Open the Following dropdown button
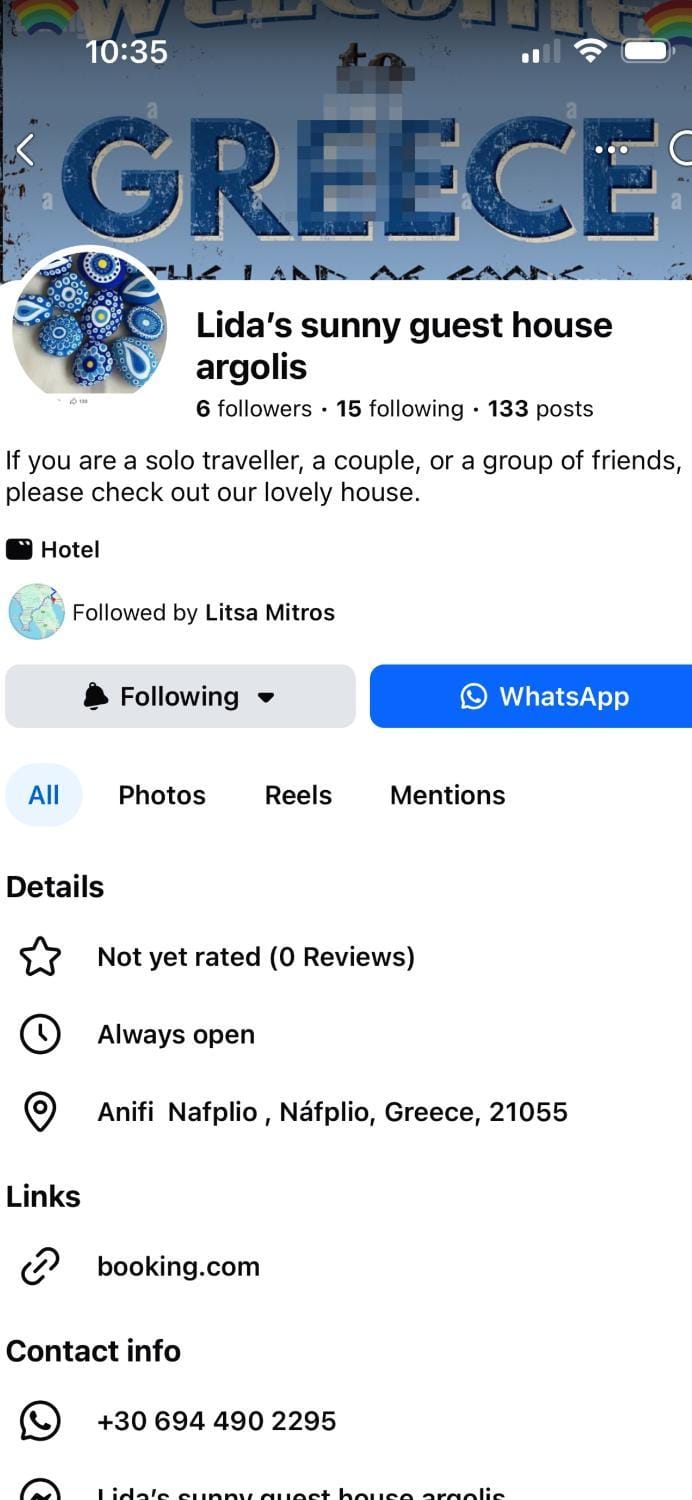This screenshot has width=692, height=1500. click(180, 696)
